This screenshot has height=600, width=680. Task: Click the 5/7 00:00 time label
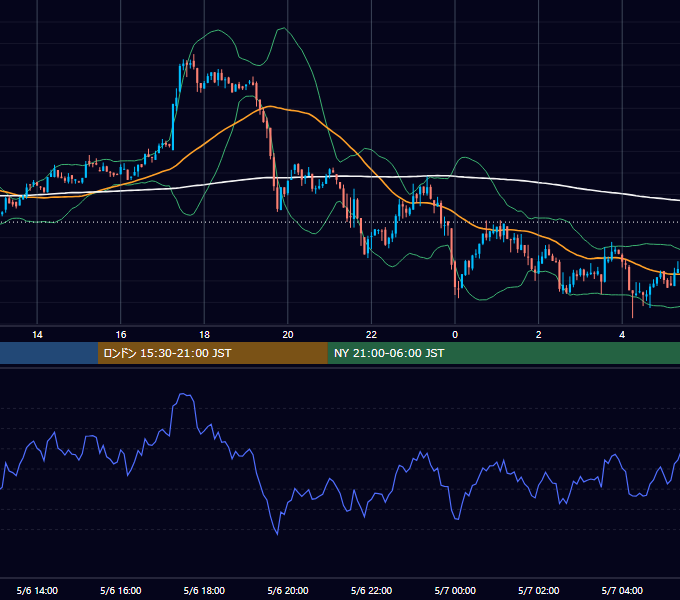[x=455, y=590]
